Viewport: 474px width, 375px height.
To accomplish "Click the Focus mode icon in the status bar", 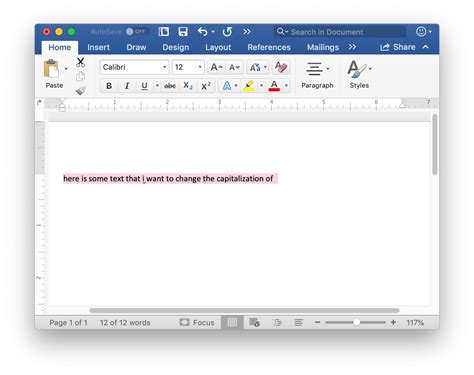I will (x=184, y=322).
